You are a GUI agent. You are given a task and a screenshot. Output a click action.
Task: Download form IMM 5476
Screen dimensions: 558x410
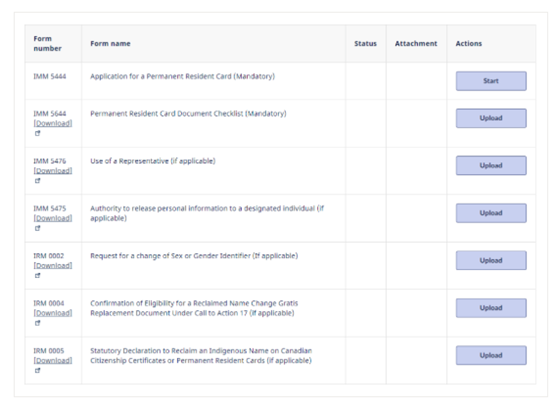tap(53, 171)
